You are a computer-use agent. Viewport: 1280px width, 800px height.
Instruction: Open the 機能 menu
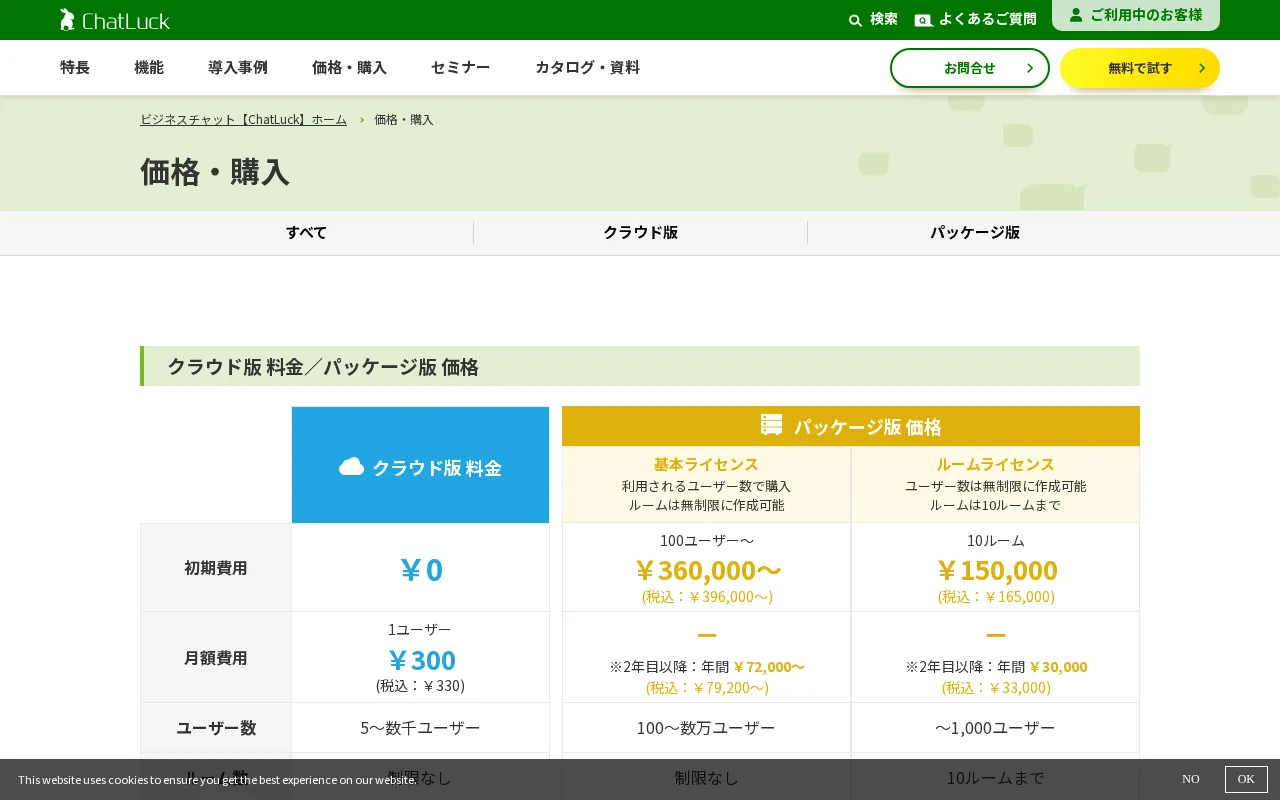click(x=149, y=68)
